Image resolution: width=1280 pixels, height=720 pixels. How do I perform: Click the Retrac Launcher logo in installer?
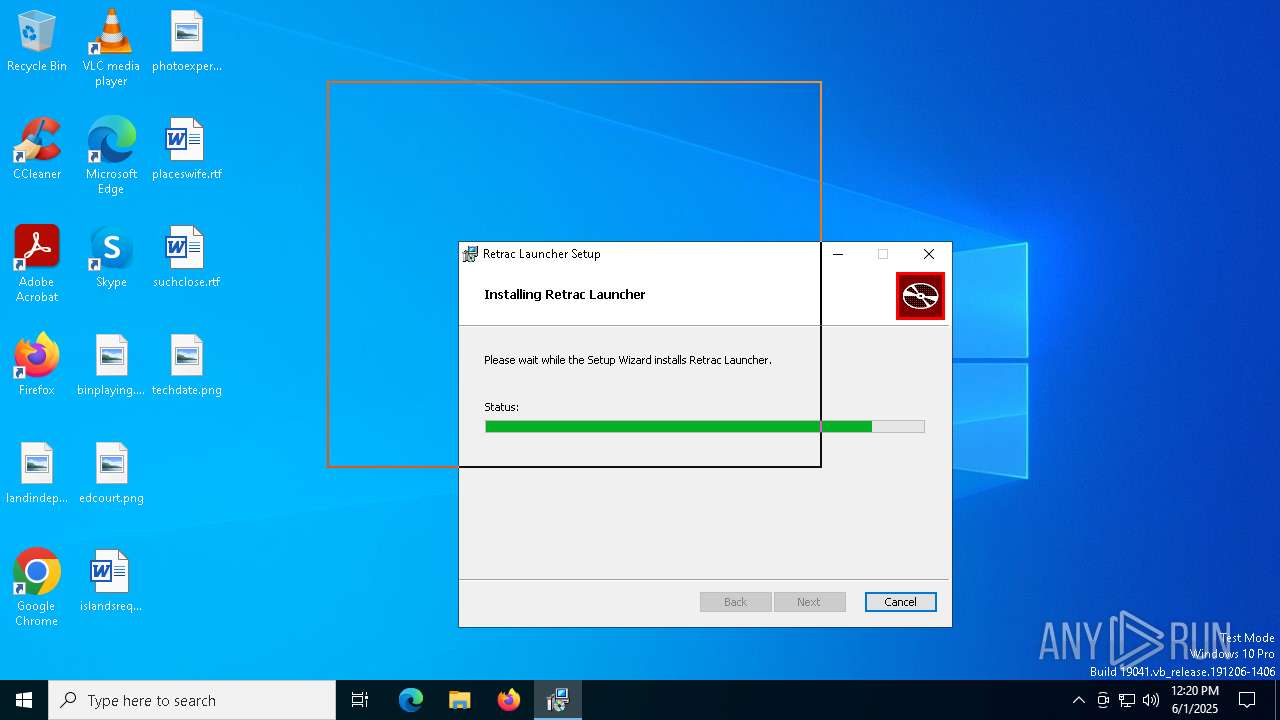(920, 296)
